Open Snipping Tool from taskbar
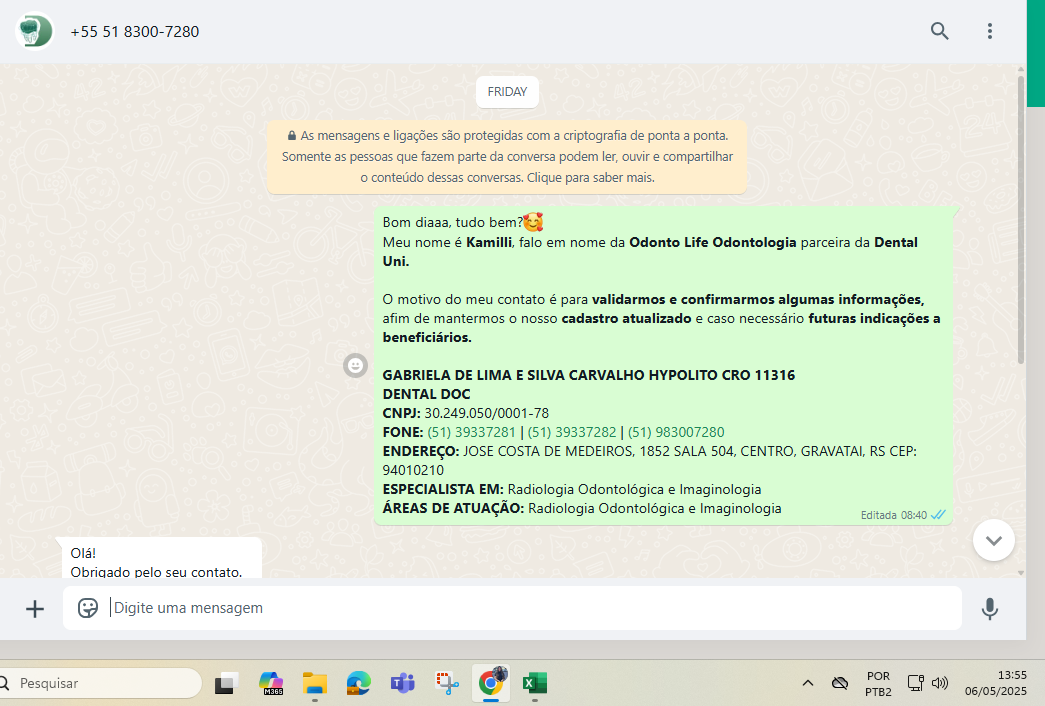The width and height of the screenshot is (1045, 706). (x=447, y=683)
